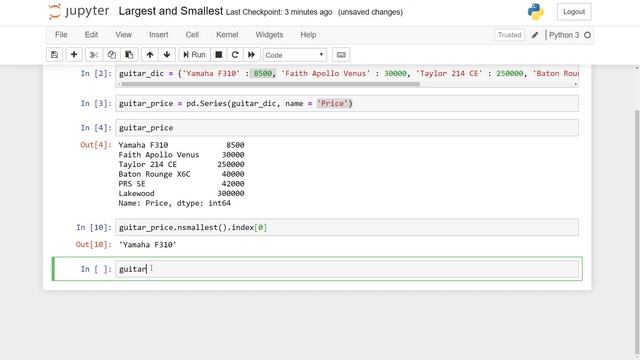Click the edit pencil icon near Trusted
640x360 pixels.
point(535,35)
